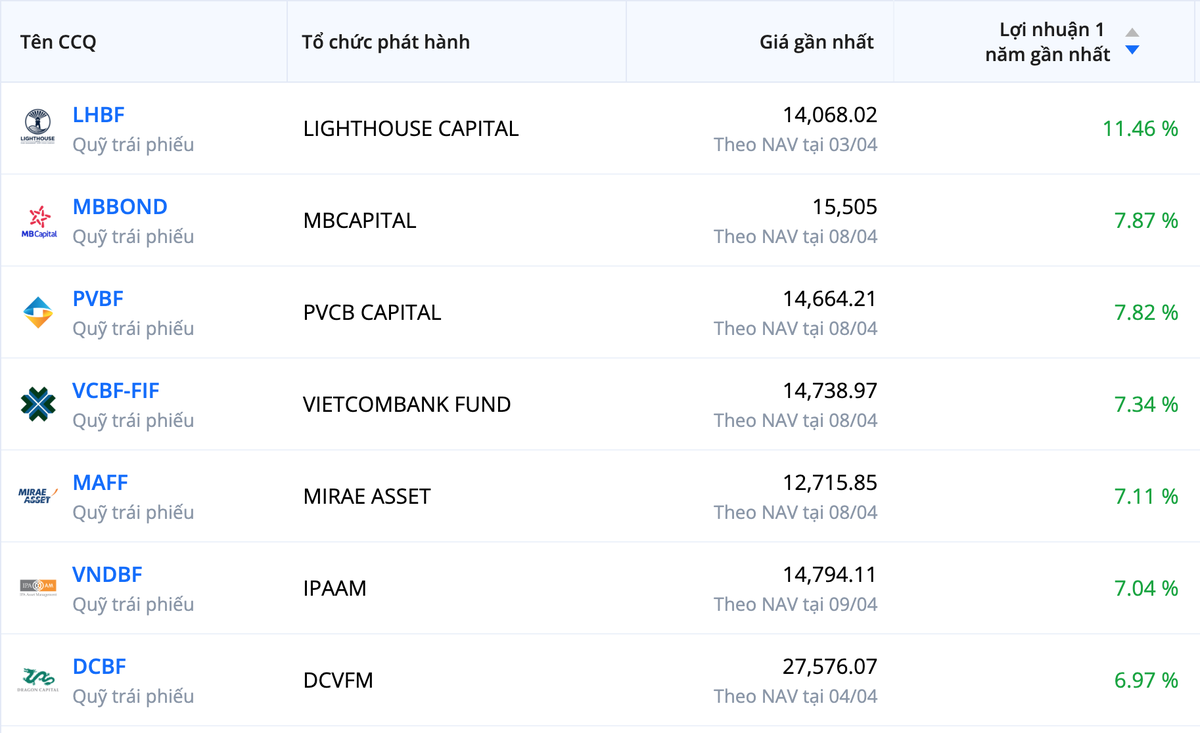Sort by 'Lợi nhuận 1 năm gần nhất' header
Screen dimensions: 1200x733
tap(1046, 42)
